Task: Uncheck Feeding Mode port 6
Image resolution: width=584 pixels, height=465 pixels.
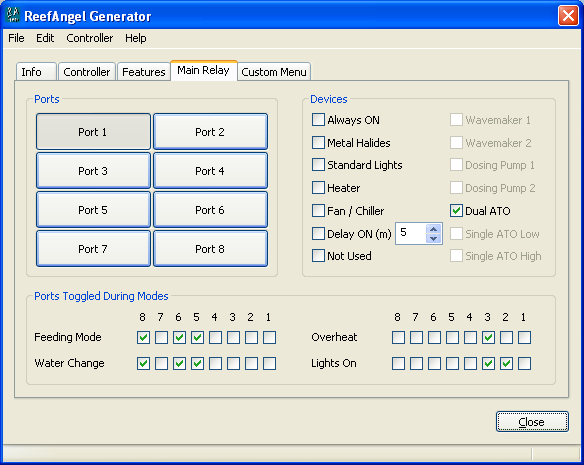Action: [180, 338]
